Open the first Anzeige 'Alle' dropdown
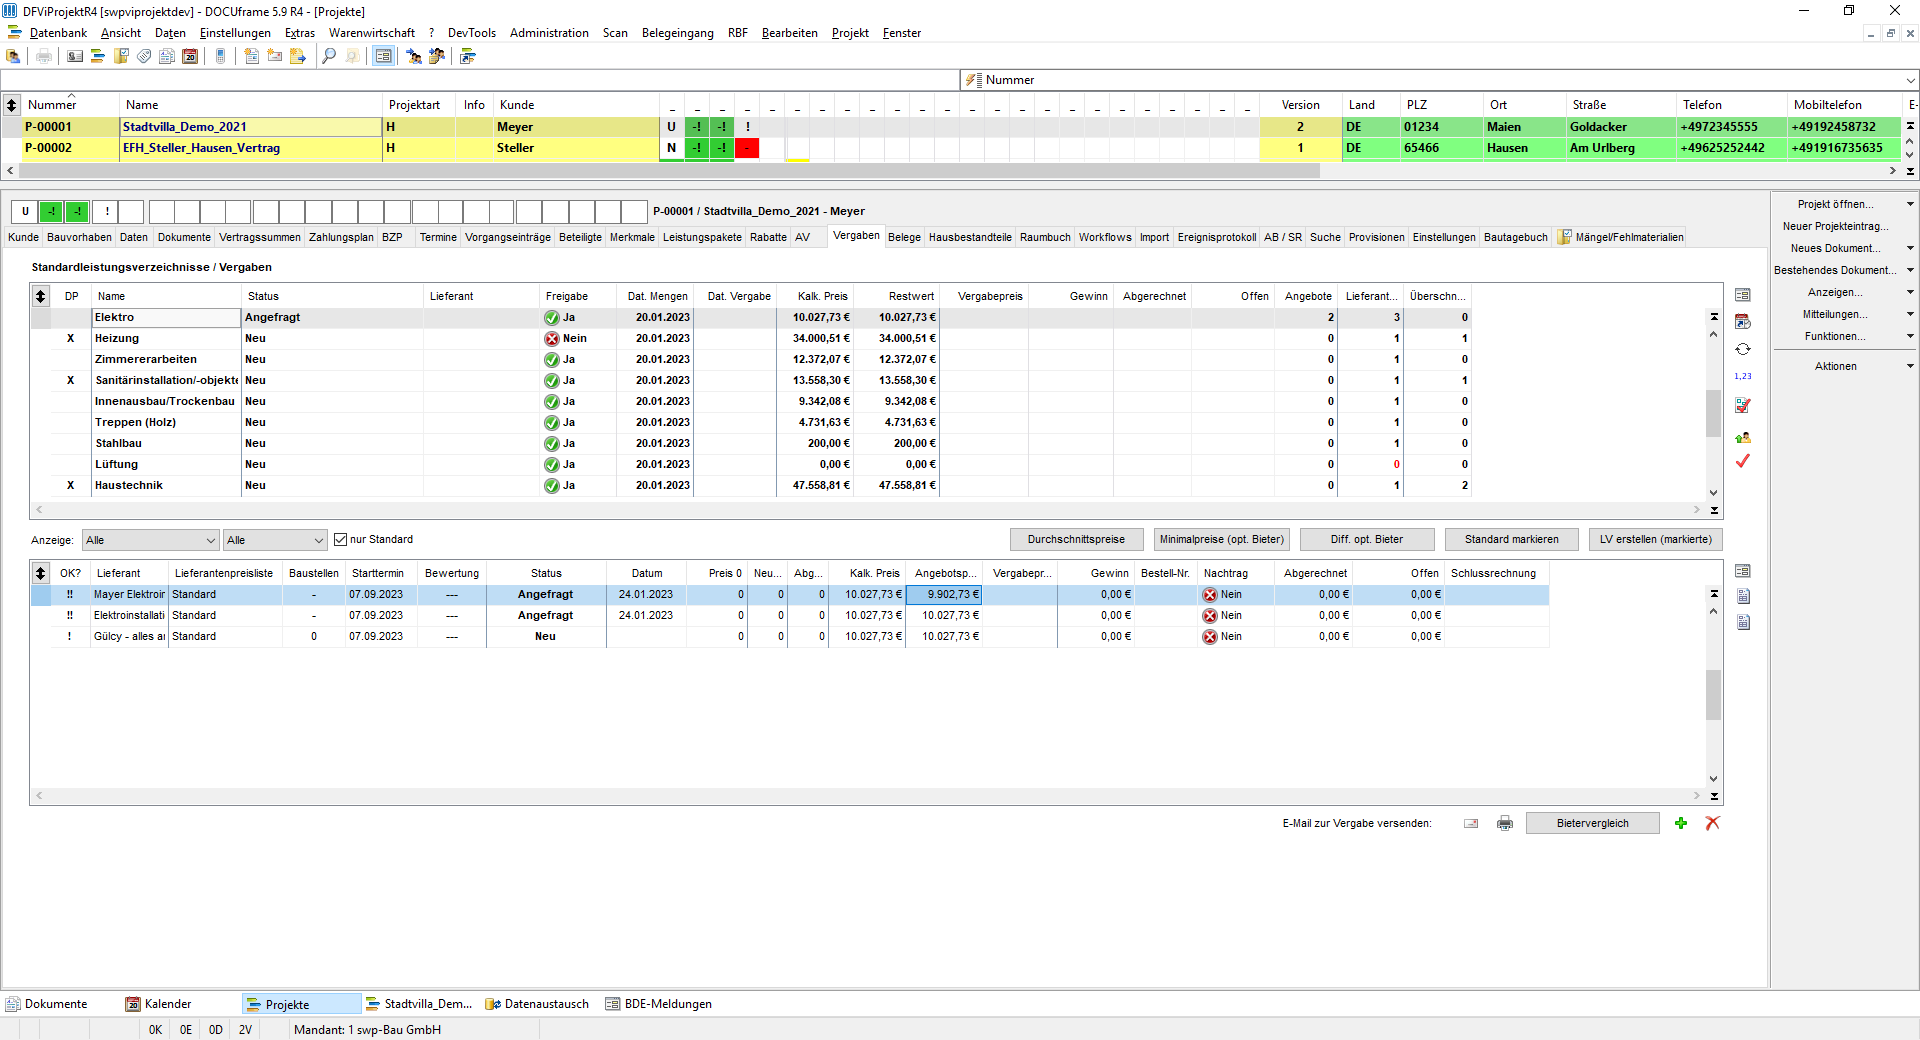This screenshot has height=1040, width=1920. point(150,540)
